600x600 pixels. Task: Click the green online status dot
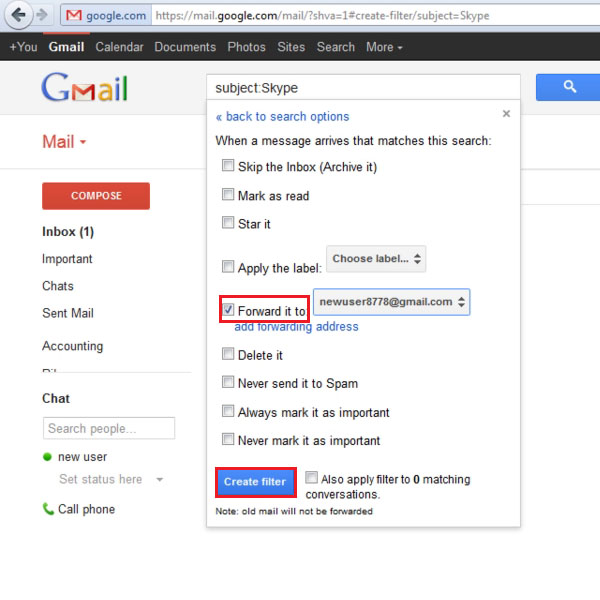click(x=47, y=457)
